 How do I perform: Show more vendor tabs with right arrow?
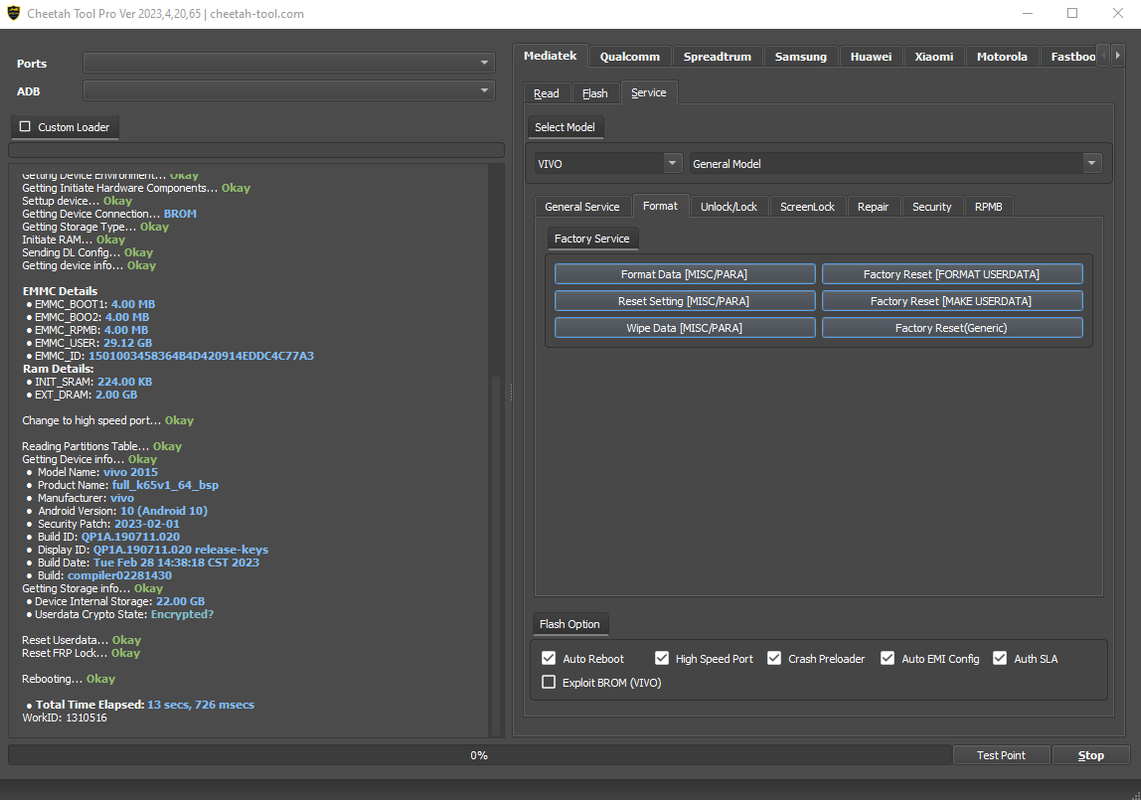pyautogui.click(x=1118, y=55)
